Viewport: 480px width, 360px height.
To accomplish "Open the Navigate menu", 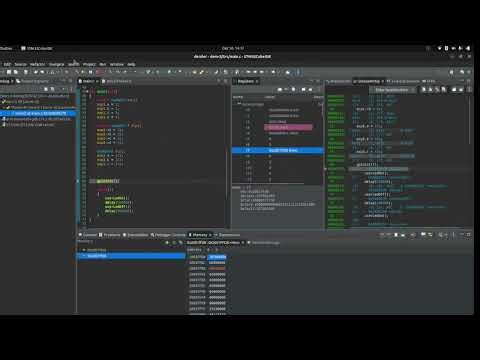I will 57,64.
